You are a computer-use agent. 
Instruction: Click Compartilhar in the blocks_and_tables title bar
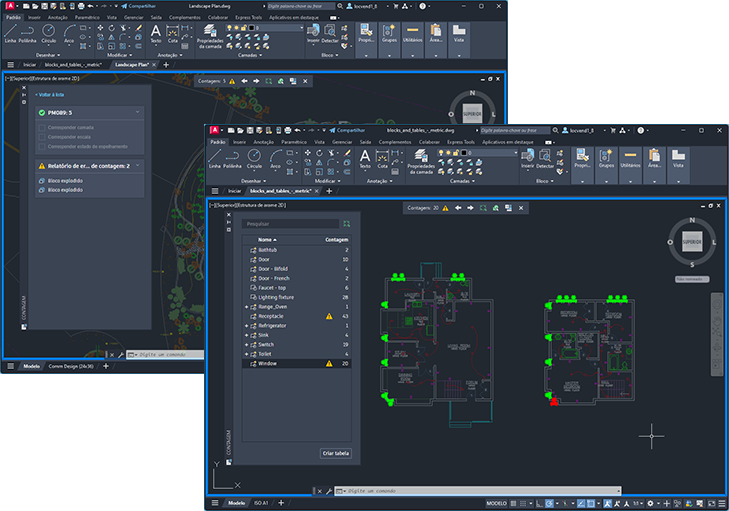pos(347,130)
